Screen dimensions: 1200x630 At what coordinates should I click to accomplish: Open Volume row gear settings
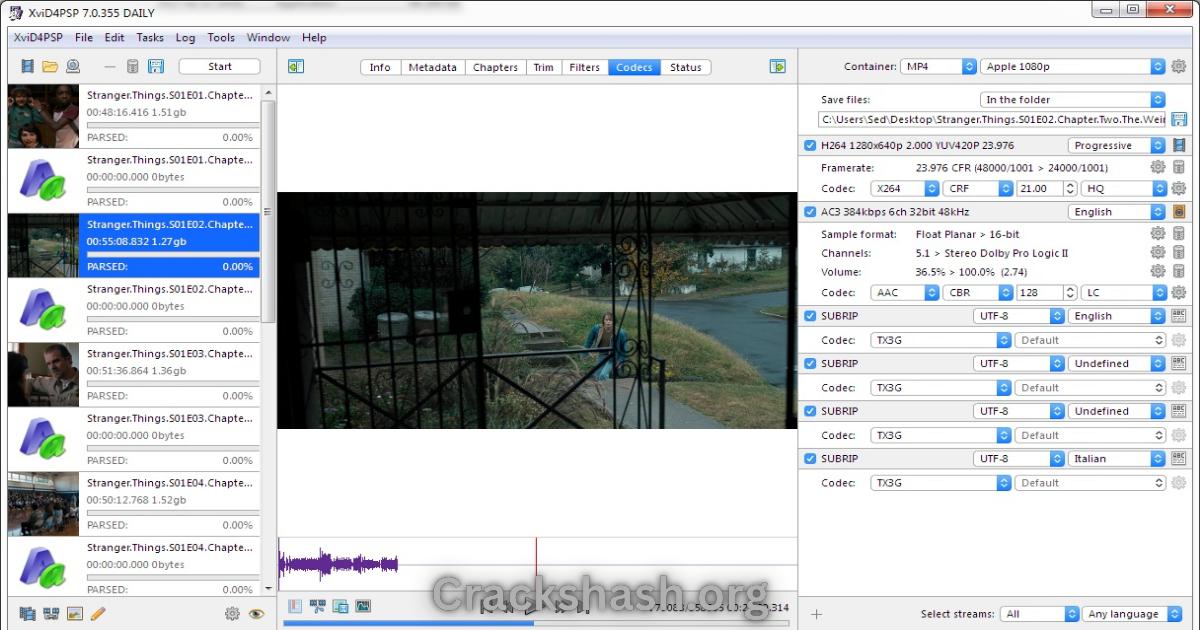coord(1158,272)
